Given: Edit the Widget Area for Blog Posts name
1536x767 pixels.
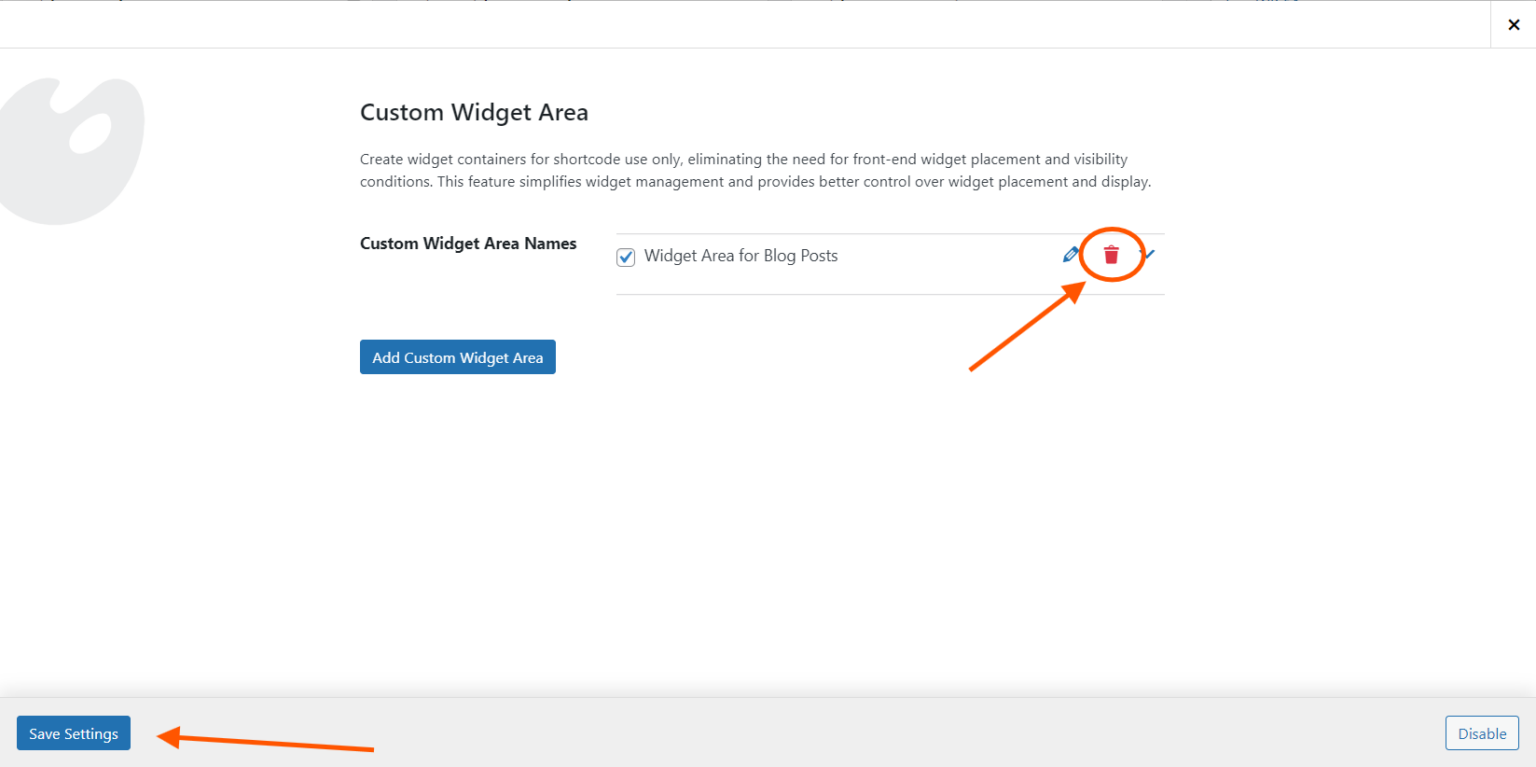Looking at the screenshot, I should [x=1070, y=255].
